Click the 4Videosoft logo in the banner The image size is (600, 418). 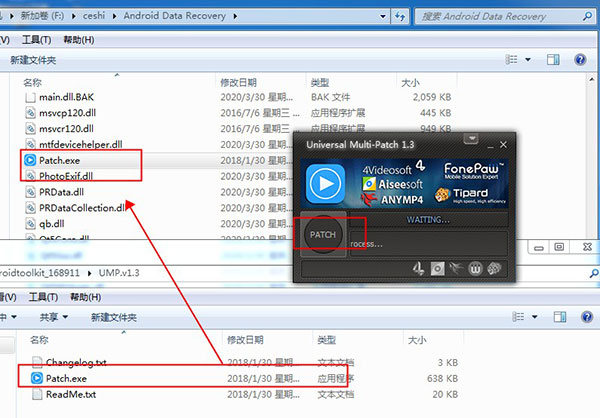click(x=394, y=167)
